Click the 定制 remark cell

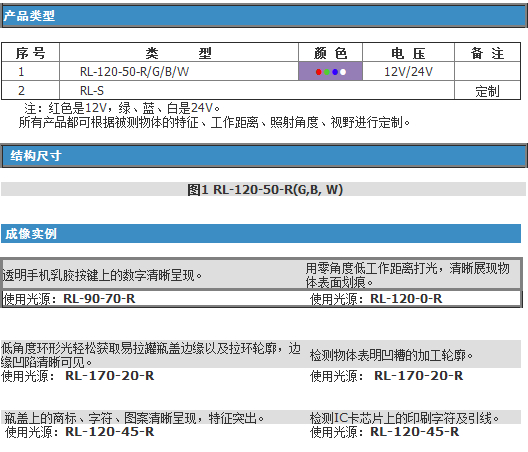tap(487, 91)
